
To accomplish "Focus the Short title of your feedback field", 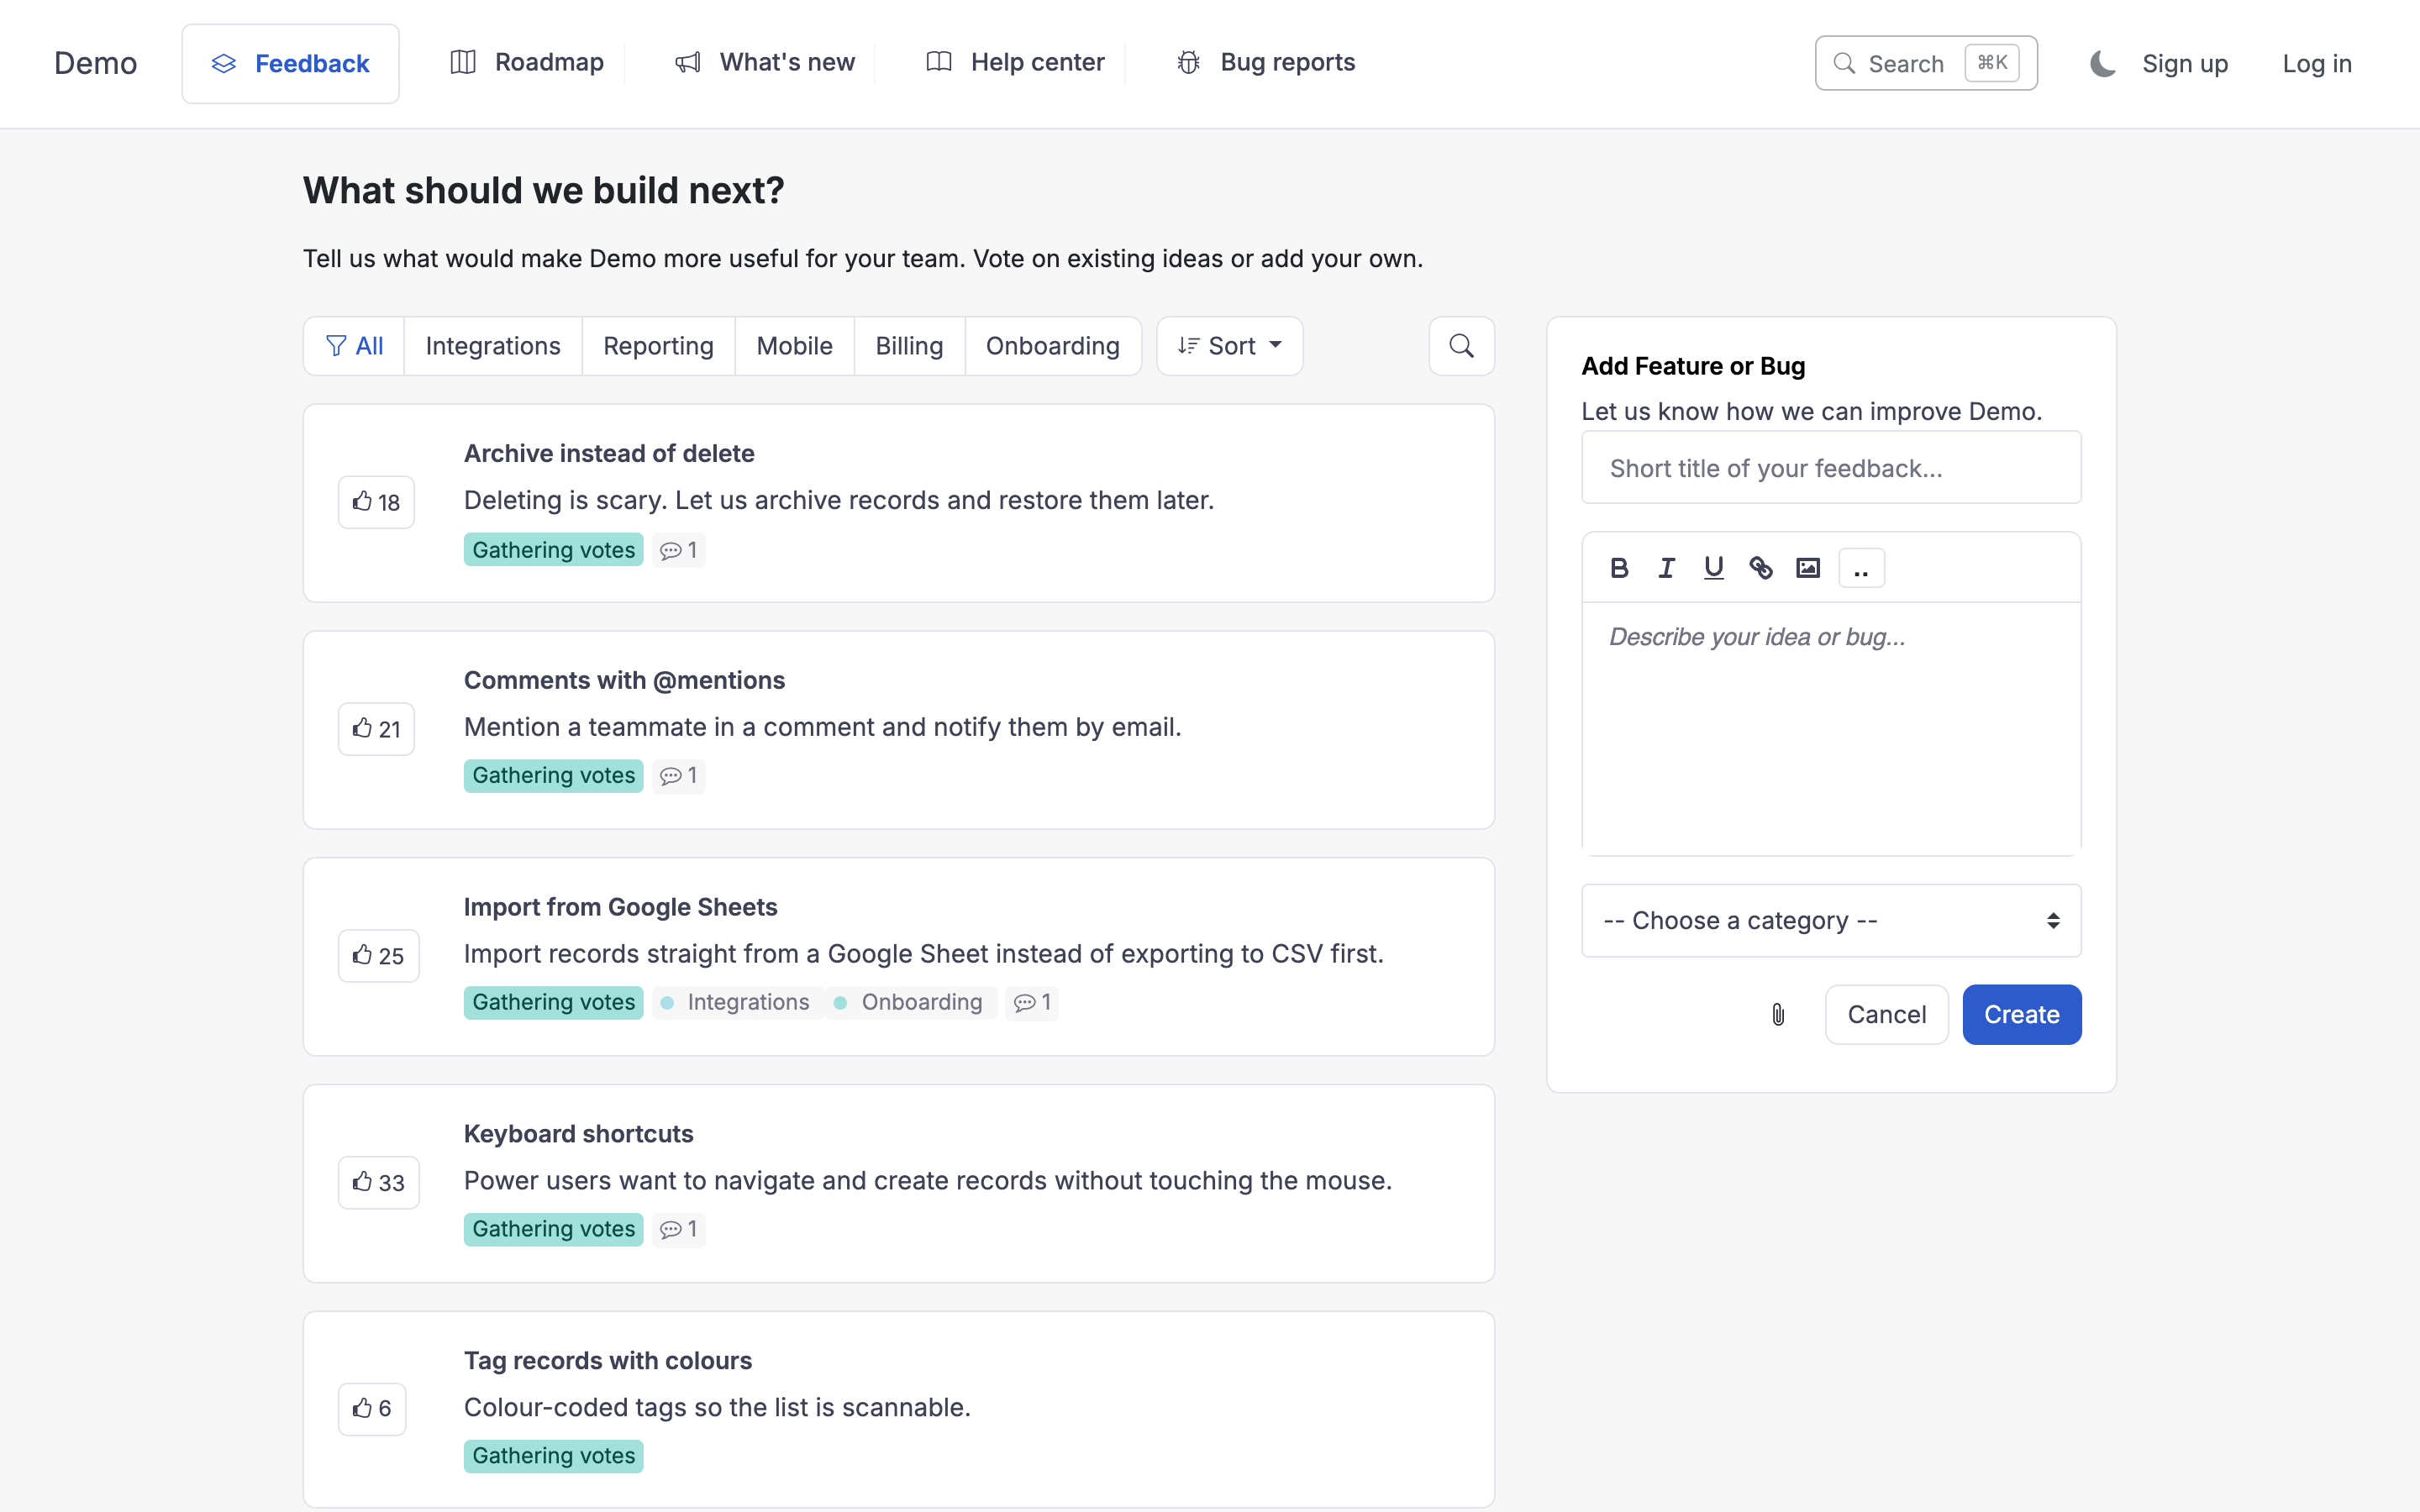I will click(1831, 468).
